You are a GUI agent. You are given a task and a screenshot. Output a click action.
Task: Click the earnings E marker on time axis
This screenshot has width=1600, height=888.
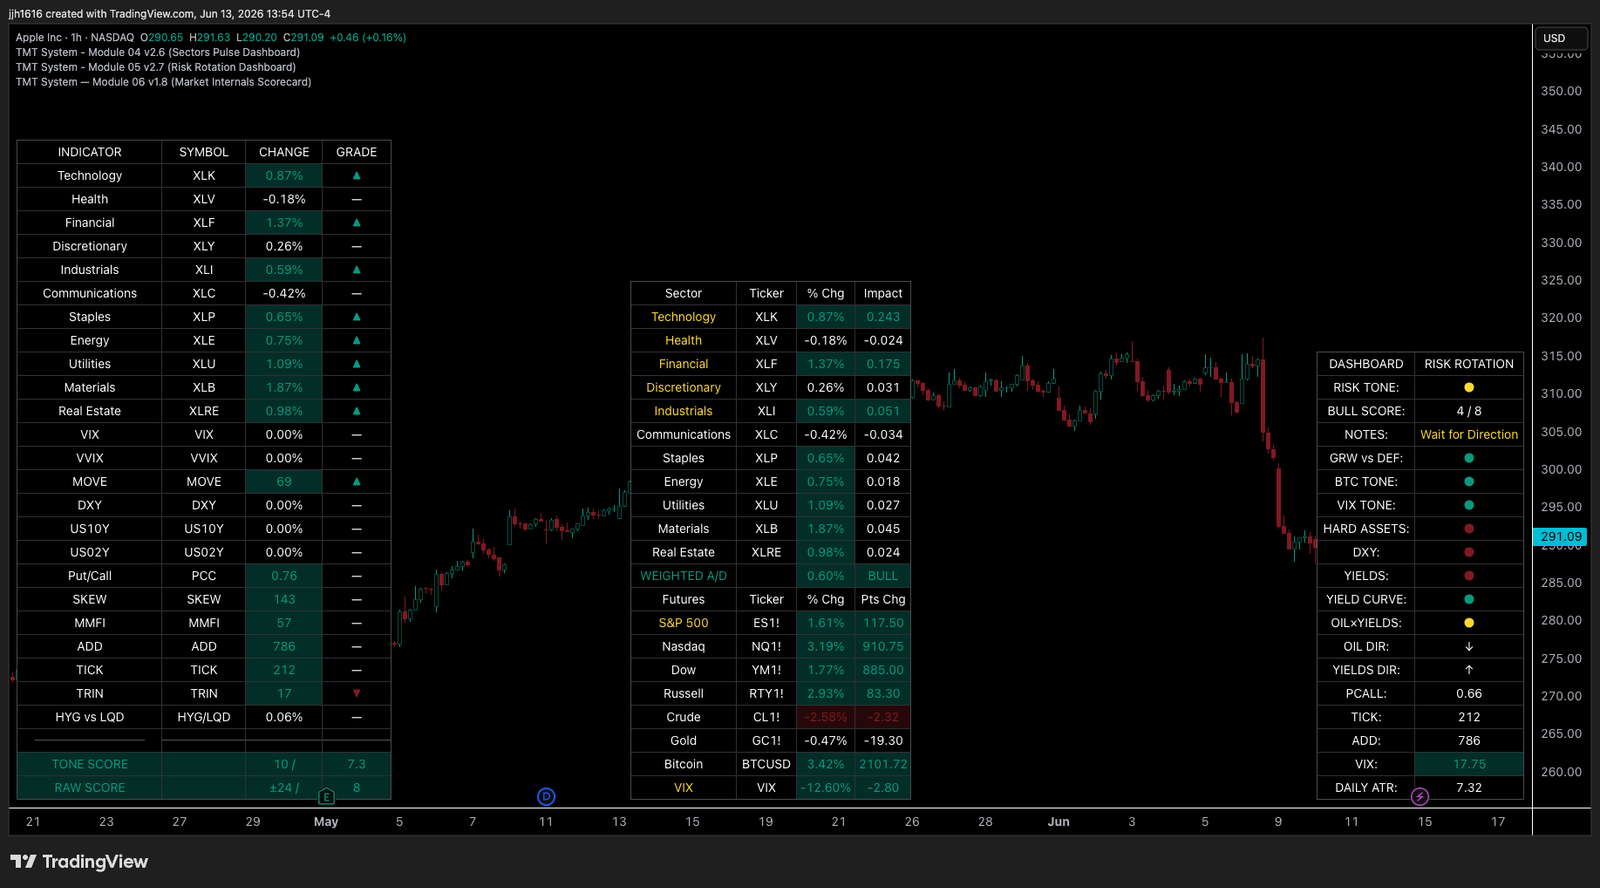326,797
